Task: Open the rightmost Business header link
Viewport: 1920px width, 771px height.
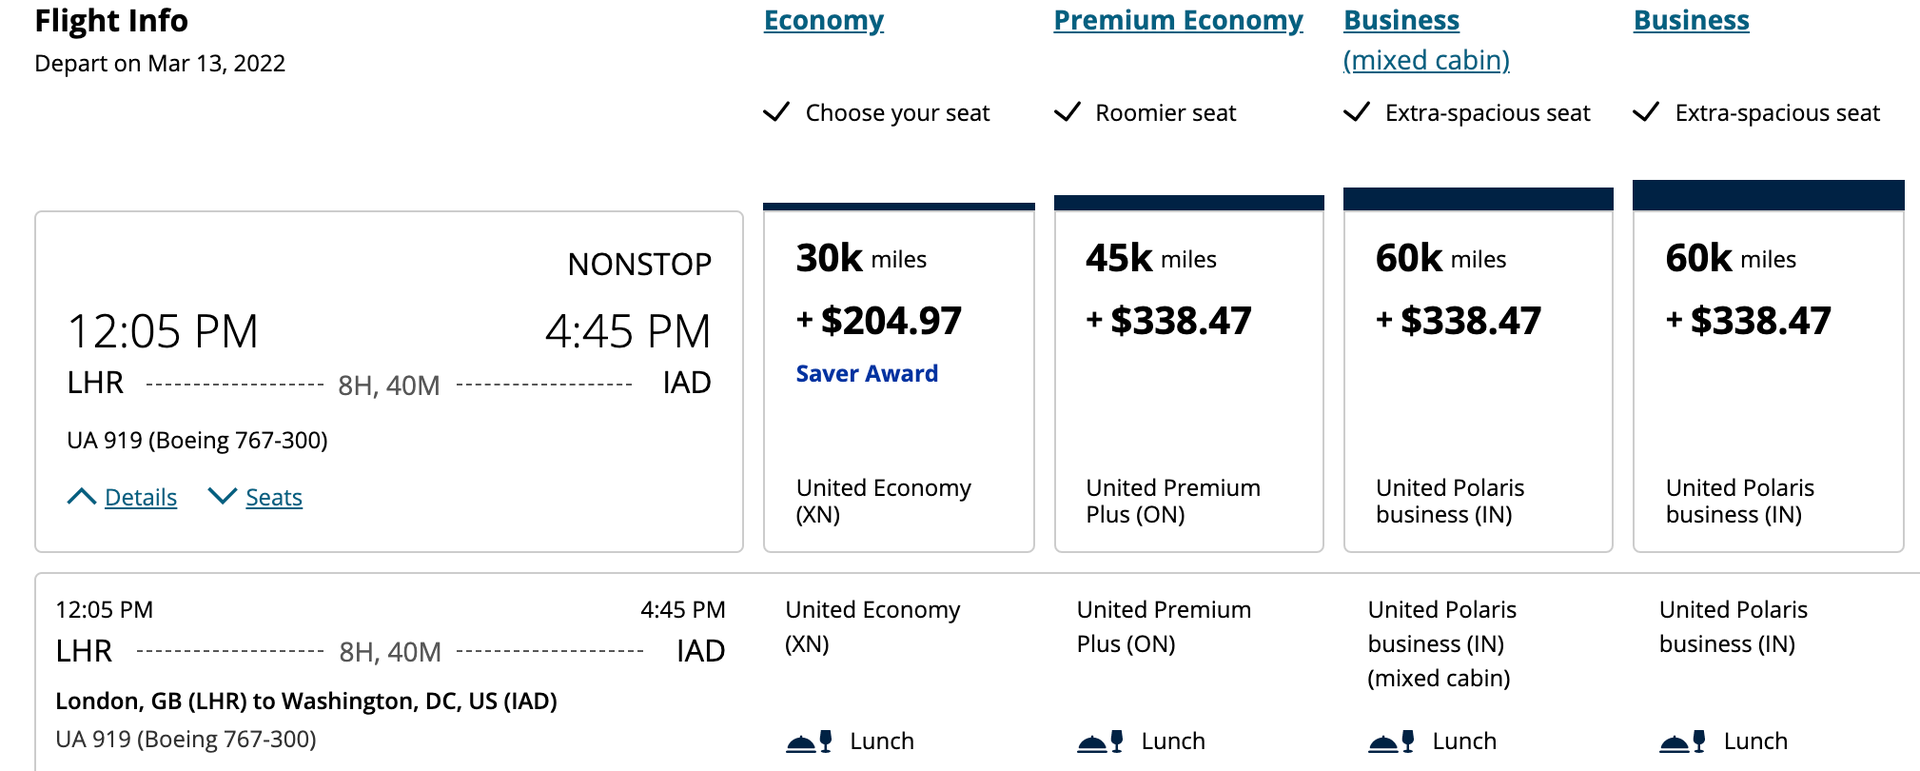Action: [1691, 19]
